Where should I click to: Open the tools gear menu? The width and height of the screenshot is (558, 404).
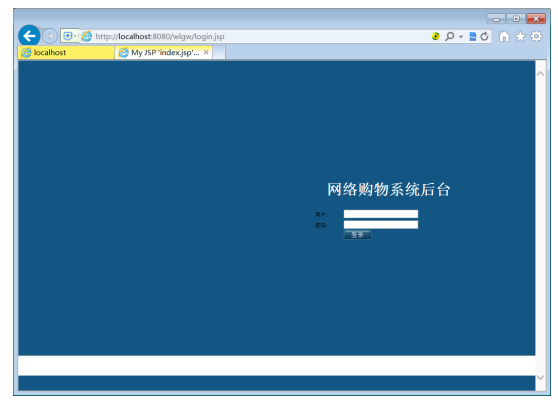click(x=536, y=36)
